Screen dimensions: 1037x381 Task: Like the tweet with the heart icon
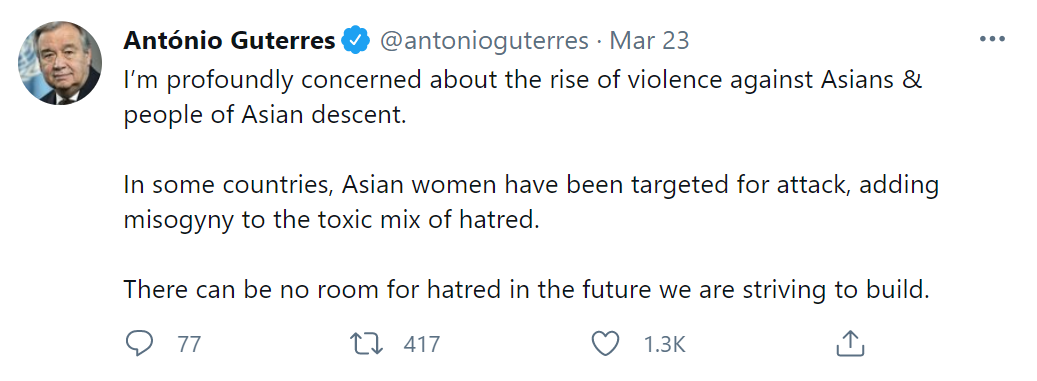605,344
